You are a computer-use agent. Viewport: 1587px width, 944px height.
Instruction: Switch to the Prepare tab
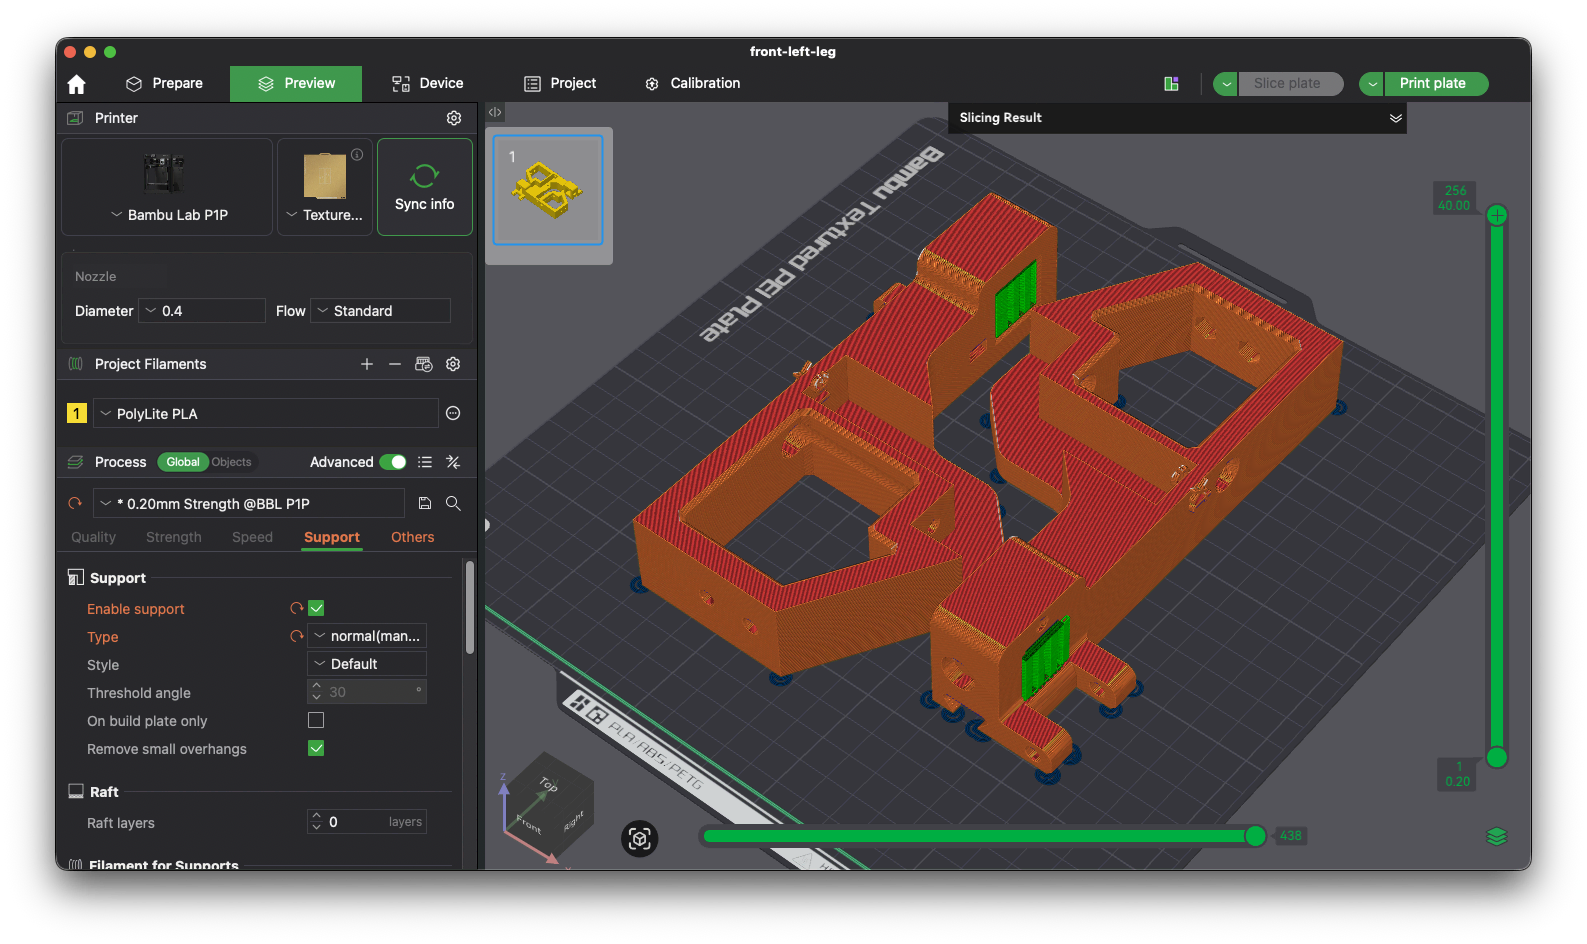click(x=165, y=84)
